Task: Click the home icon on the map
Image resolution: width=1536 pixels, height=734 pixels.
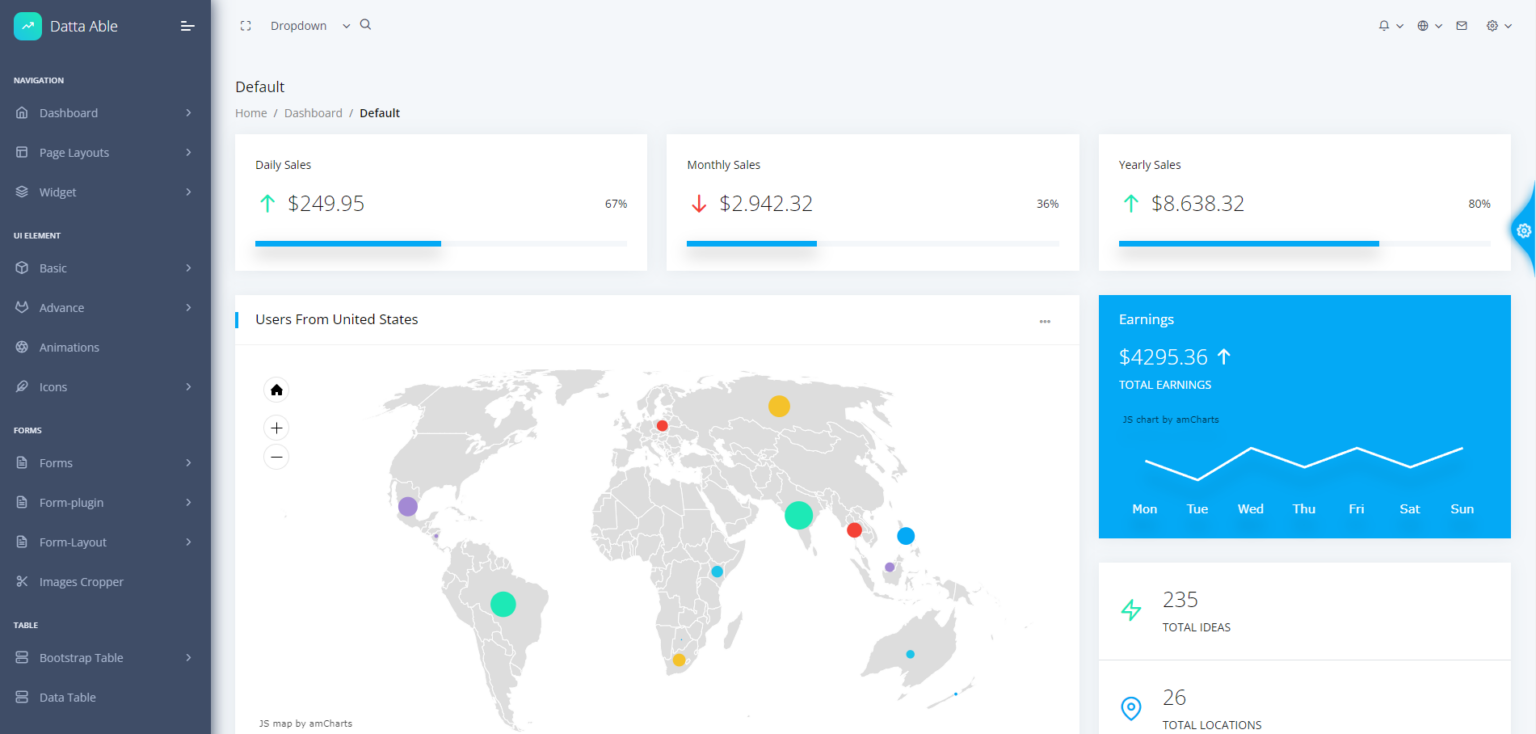Action: pos(276,389)
